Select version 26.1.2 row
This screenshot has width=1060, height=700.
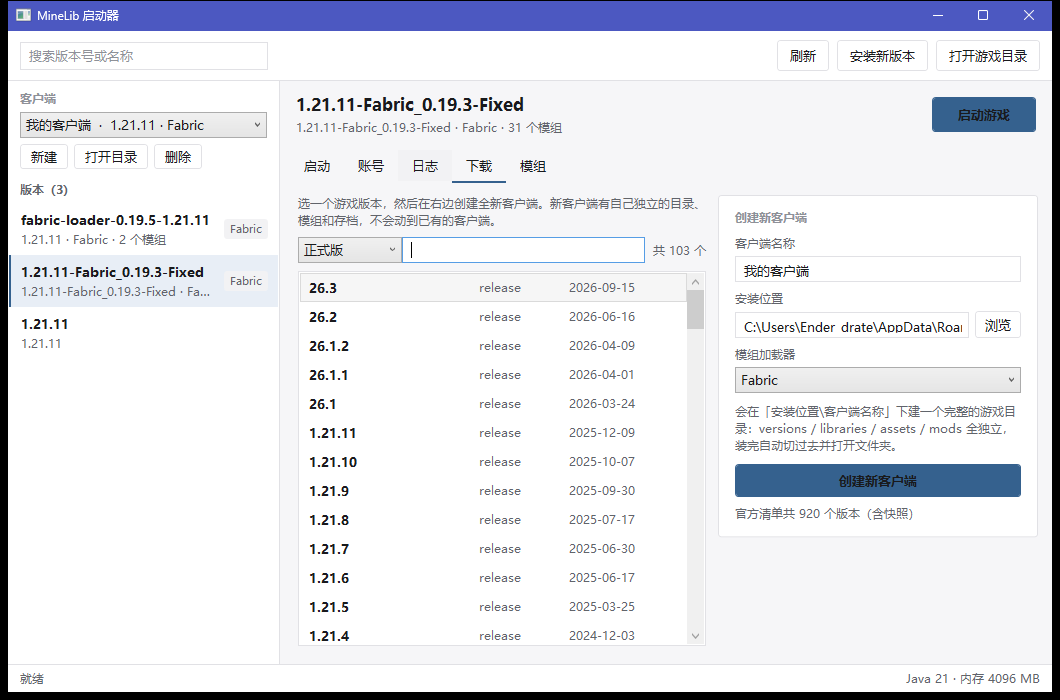point(493,346)
